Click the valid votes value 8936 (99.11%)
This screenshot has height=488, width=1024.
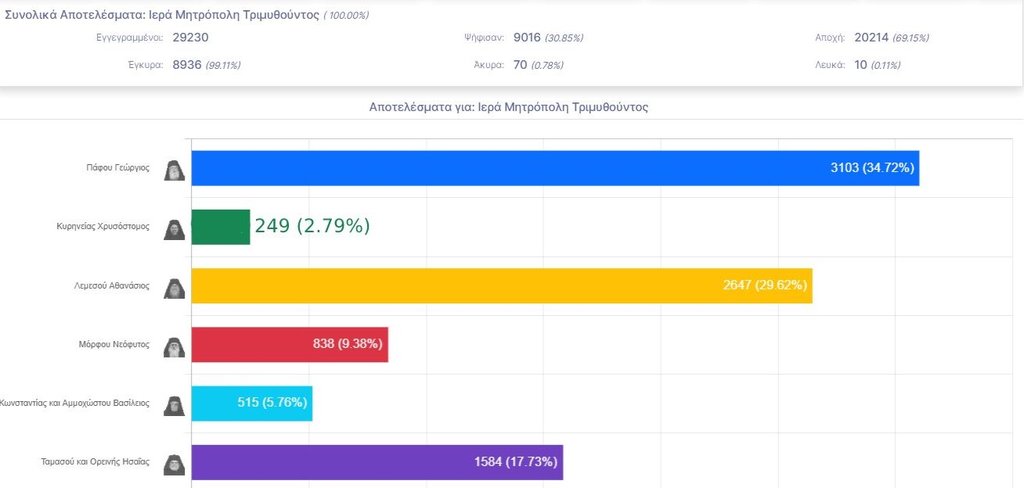(x=206, y=65)
